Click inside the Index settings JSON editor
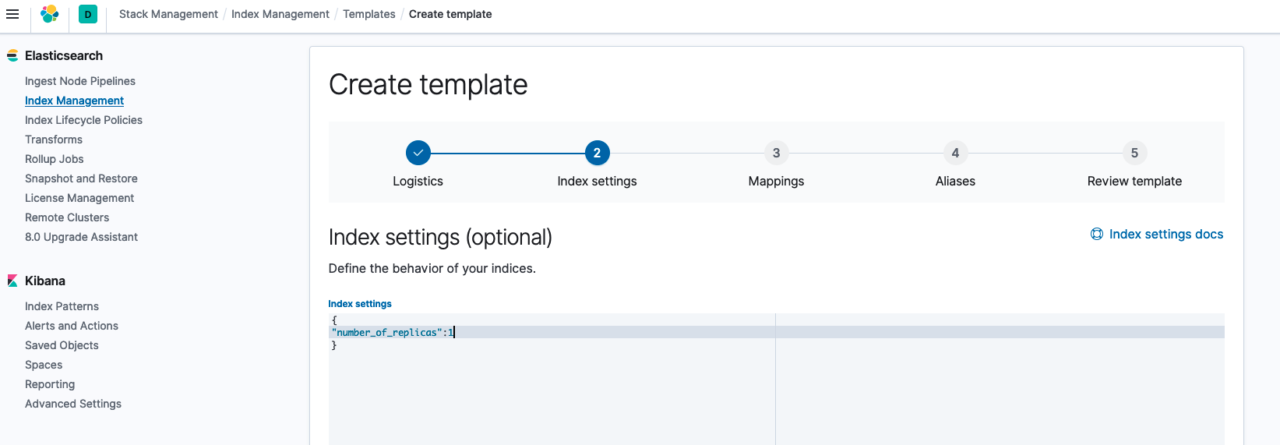The width and height of the screenshot is (1280, 445). coord(776,379)
